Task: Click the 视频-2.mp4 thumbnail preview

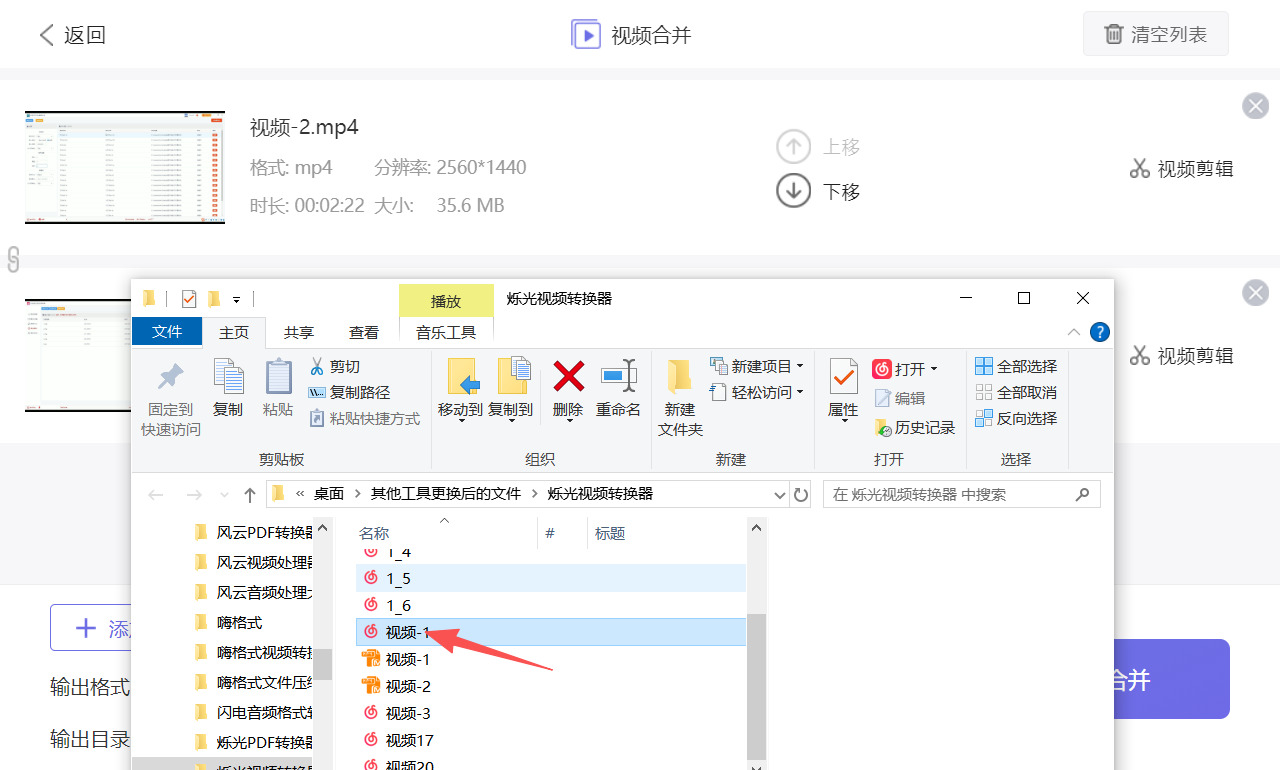Action: [125, 167]
